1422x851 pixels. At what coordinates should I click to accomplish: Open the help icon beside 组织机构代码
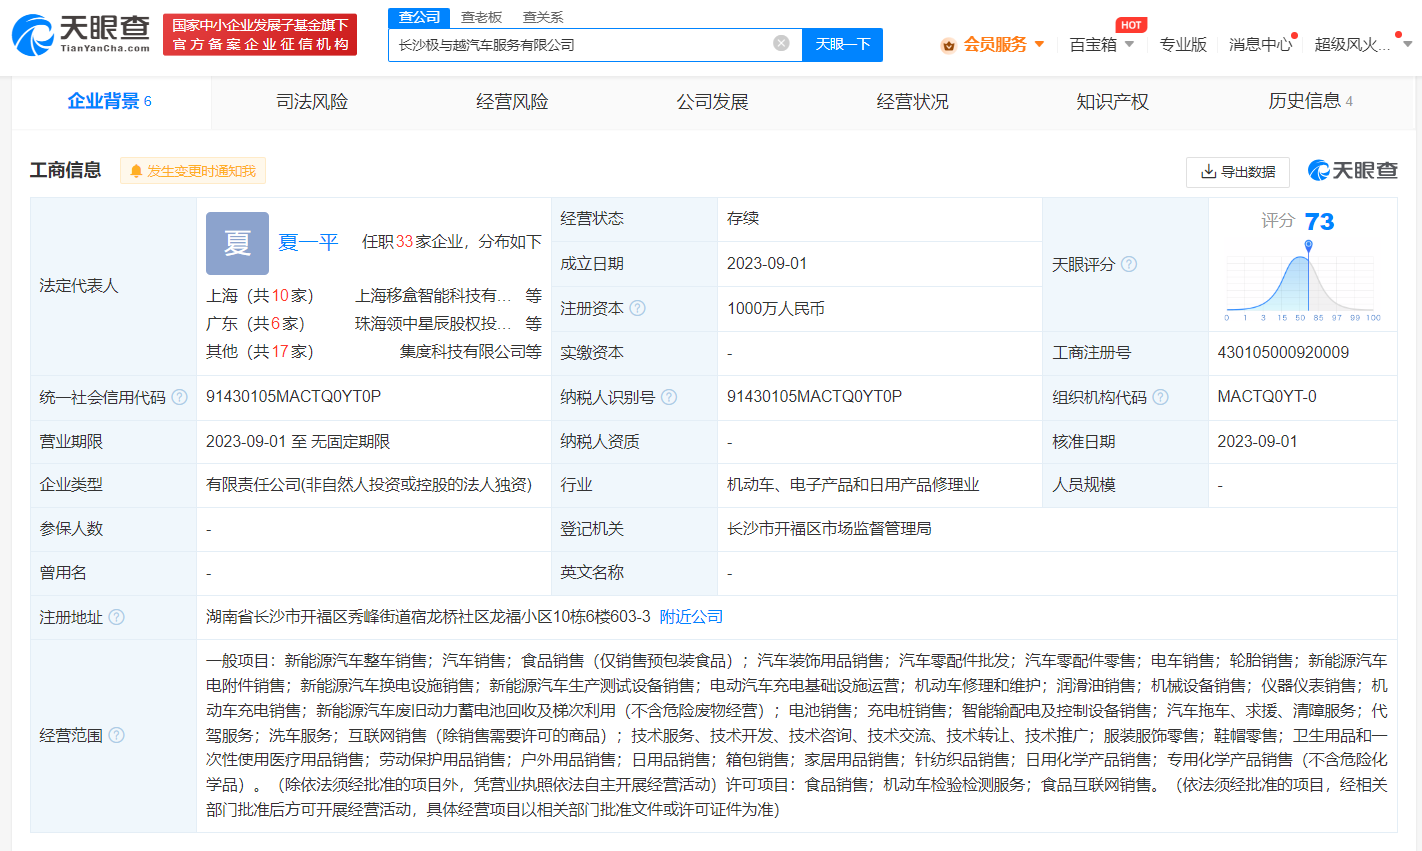1160,397
